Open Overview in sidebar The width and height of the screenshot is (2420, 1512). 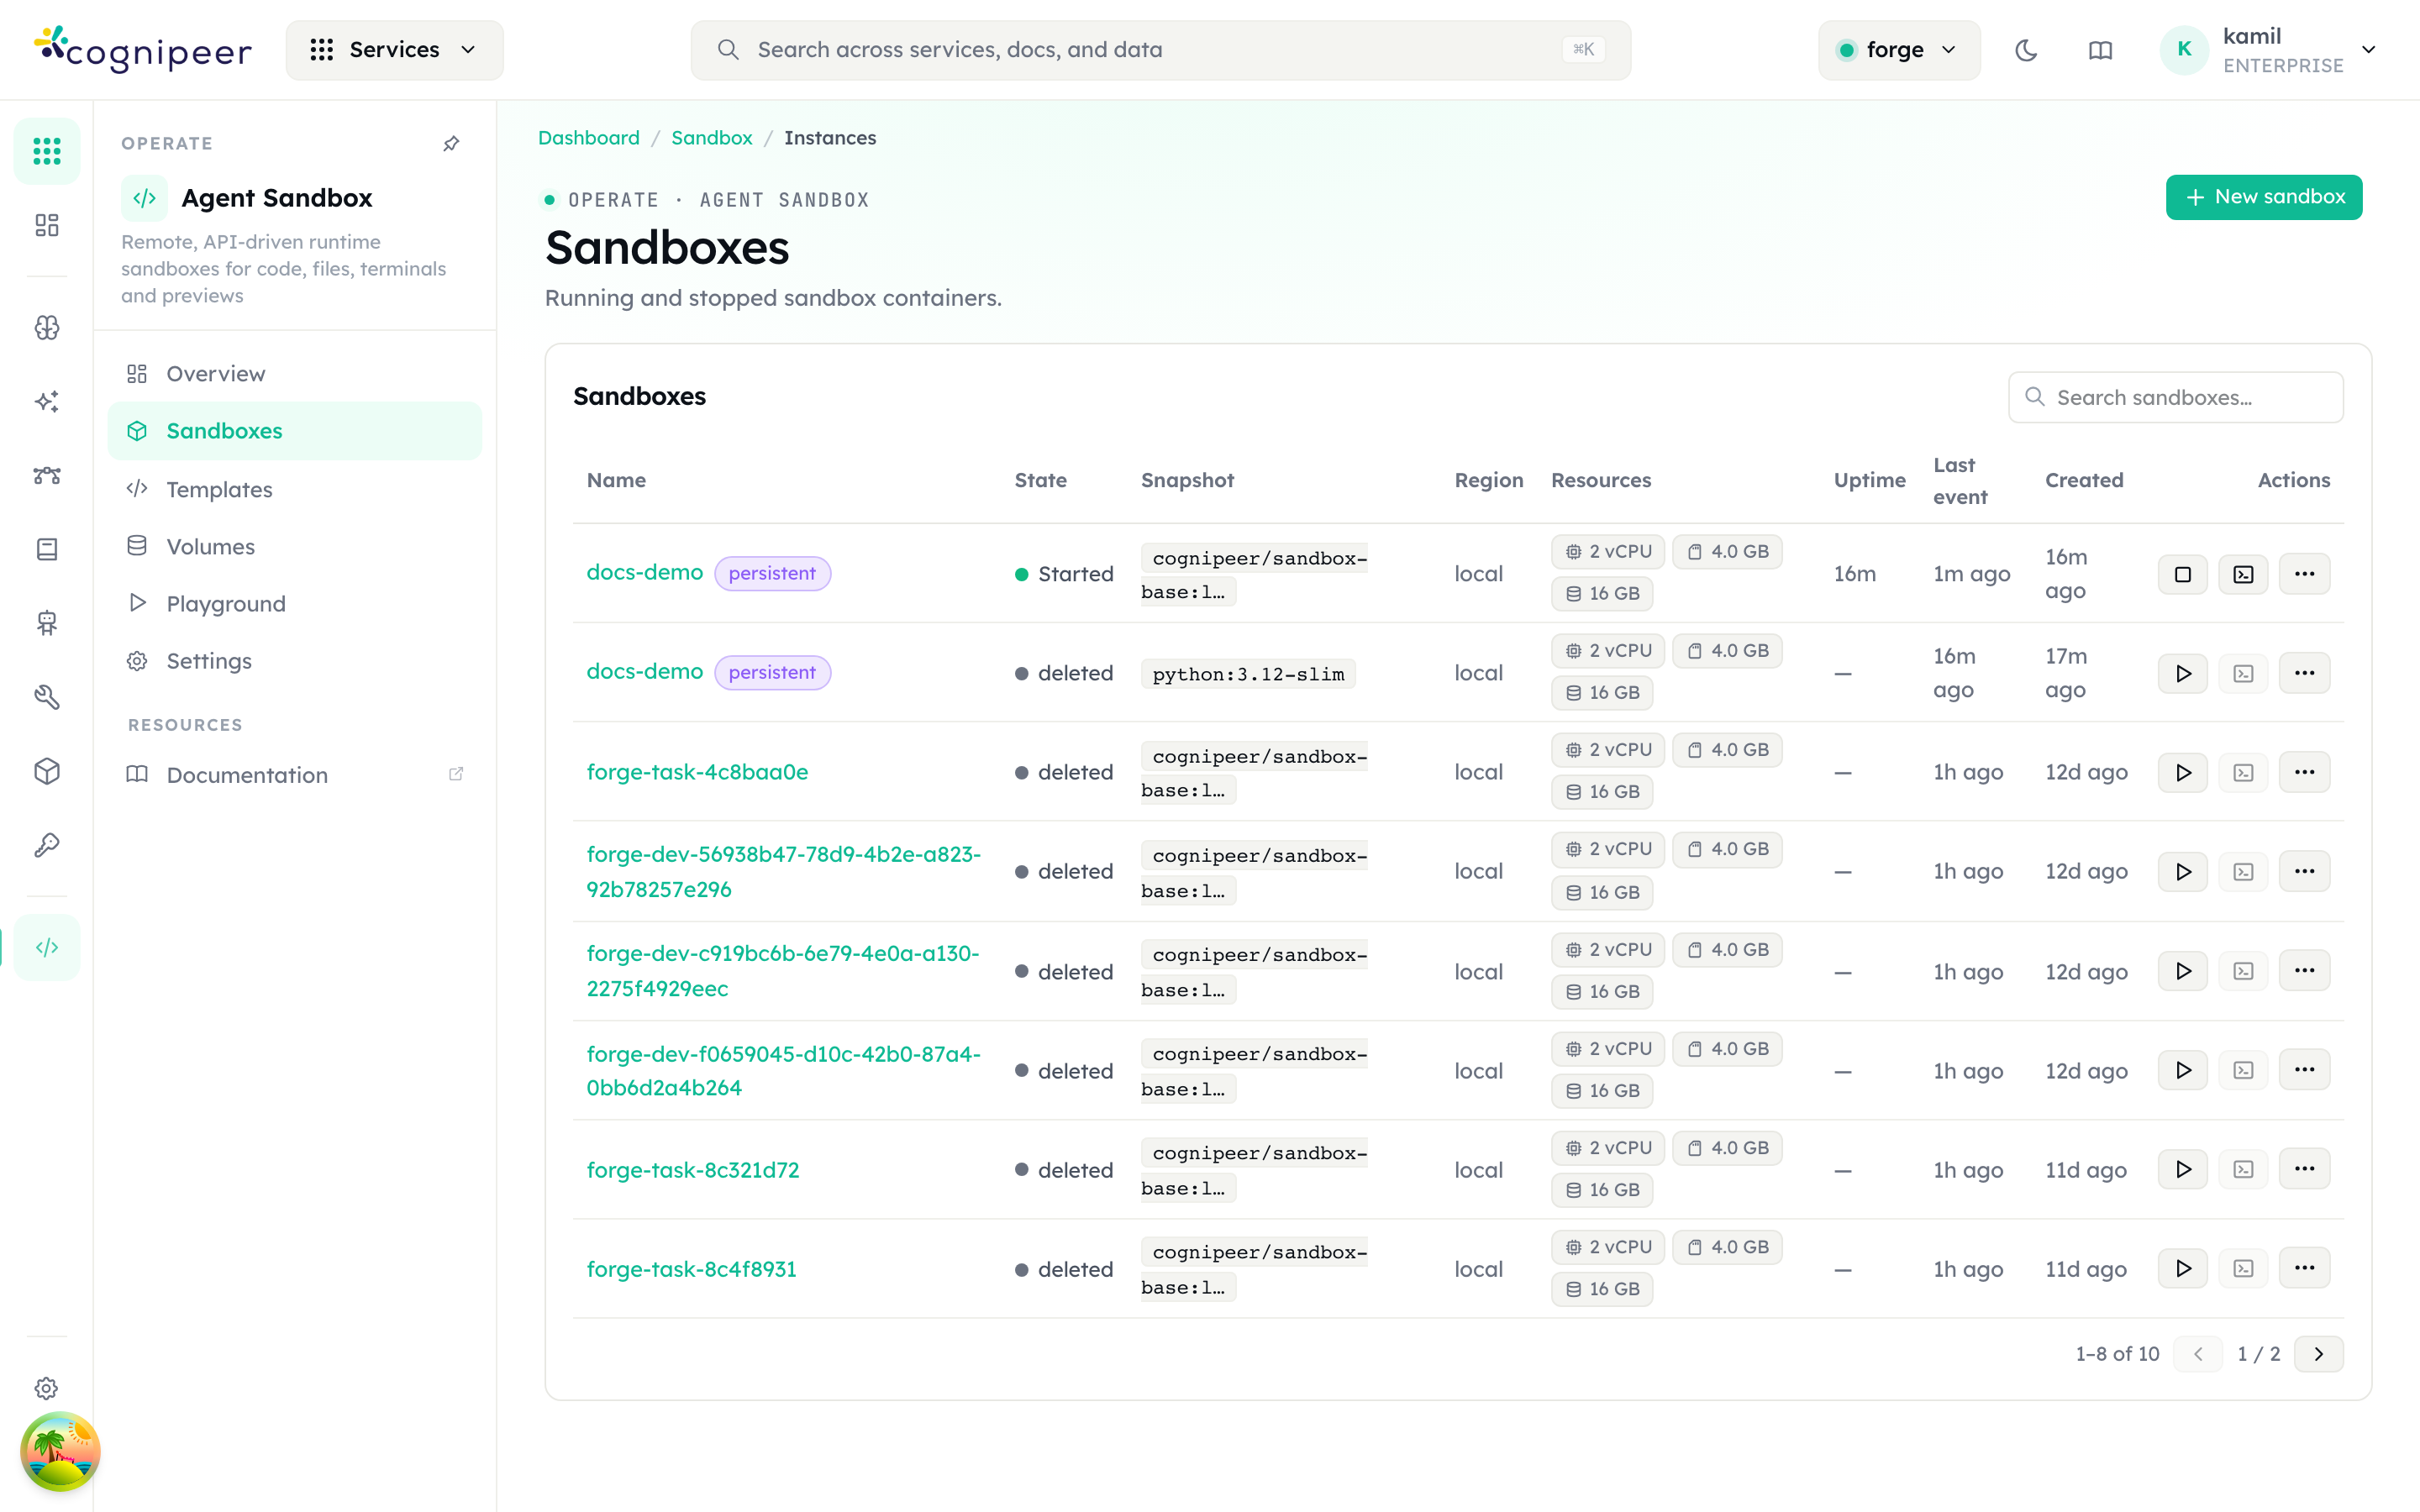point(294,374)
